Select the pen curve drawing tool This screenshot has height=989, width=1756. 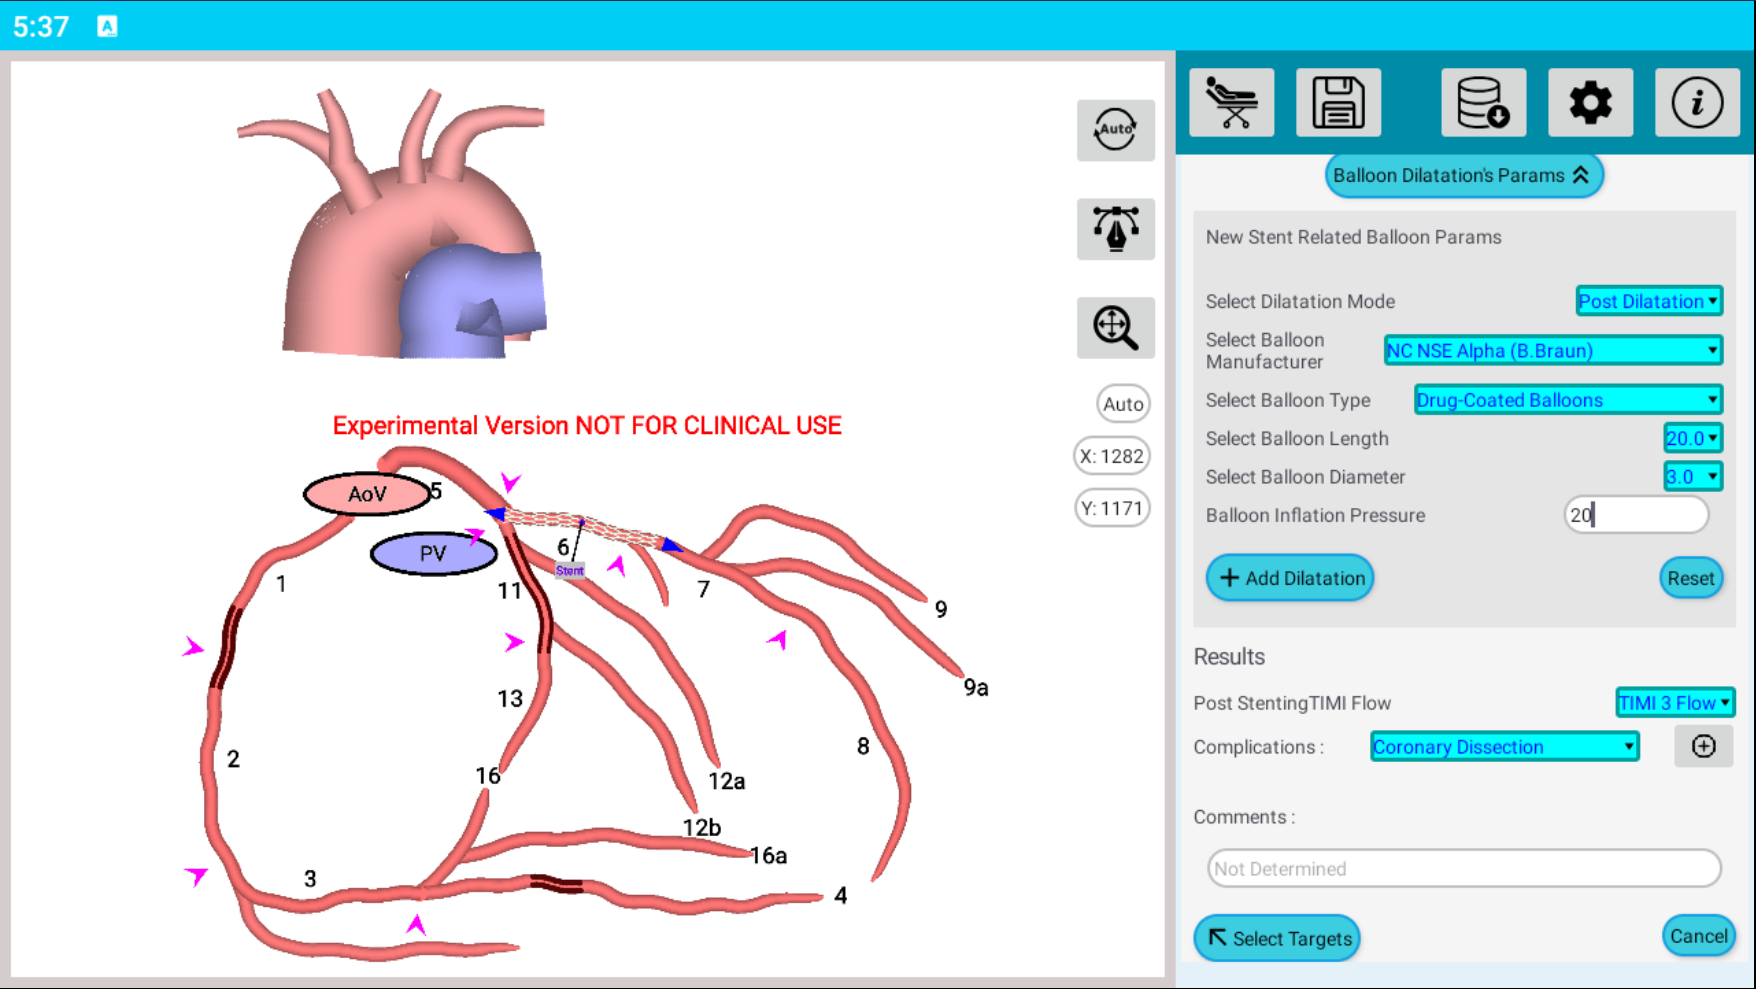[1115, 229]
